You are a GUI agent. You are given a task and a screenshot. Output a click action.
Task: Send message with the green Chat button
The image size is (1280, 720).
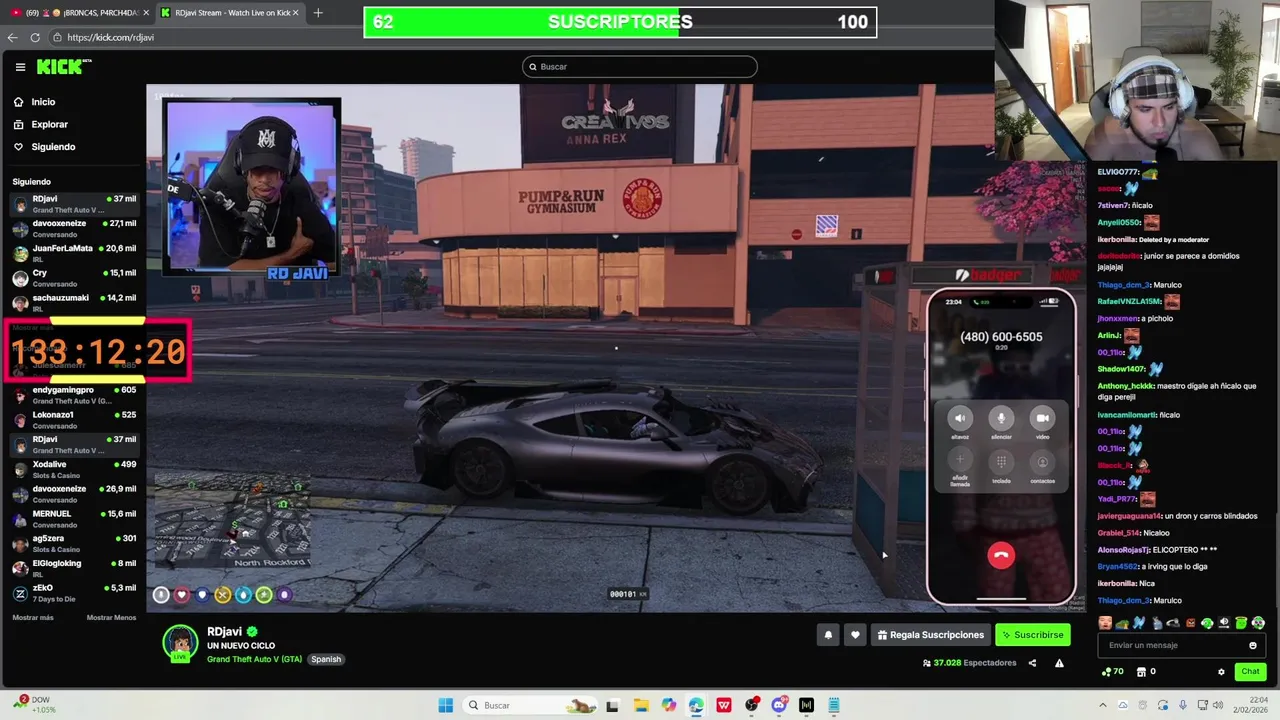coord(1250,672)
